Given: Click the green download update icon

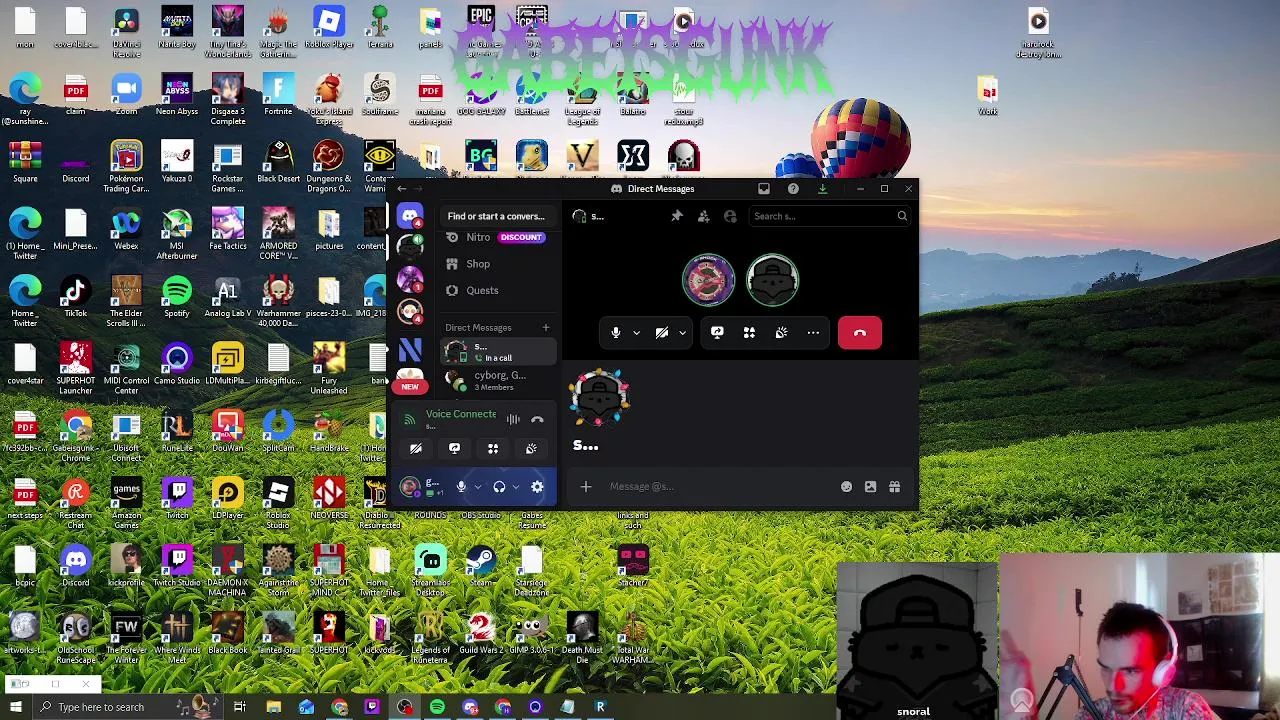Looking at the screenshot, I should point(822,189).
